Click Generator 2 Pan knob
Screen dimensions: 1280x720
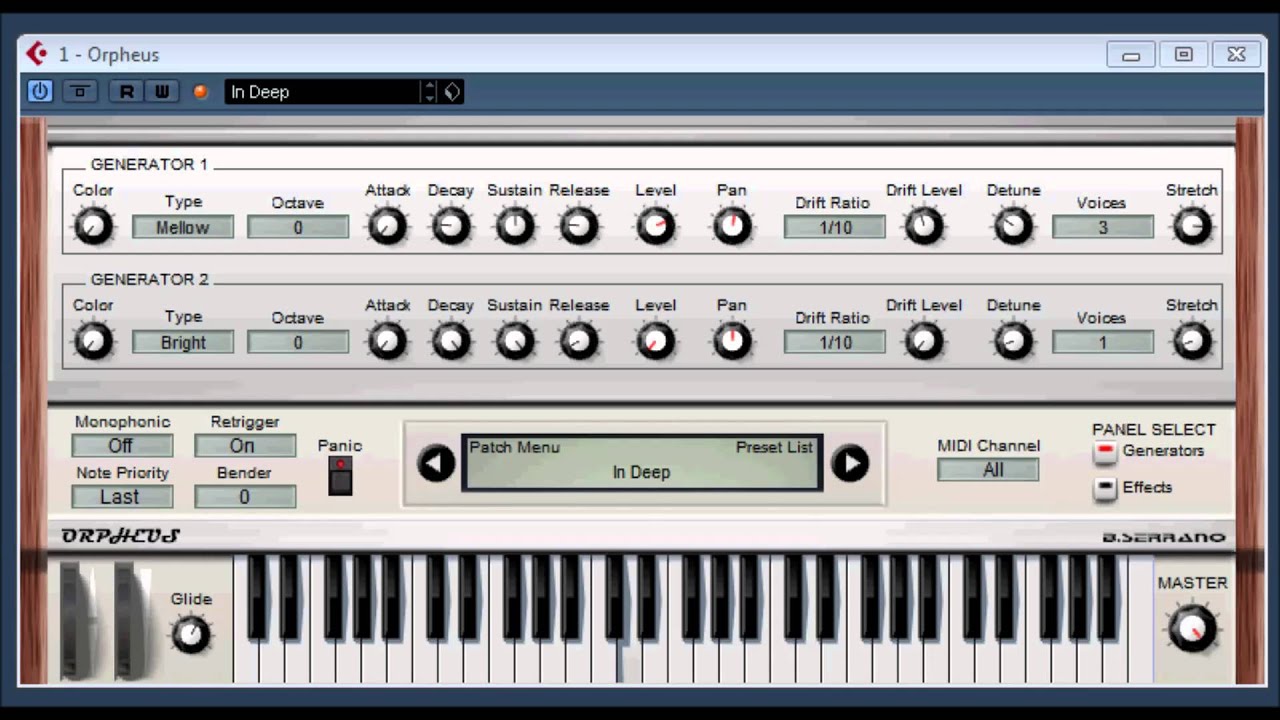click(x=732, y=341)
